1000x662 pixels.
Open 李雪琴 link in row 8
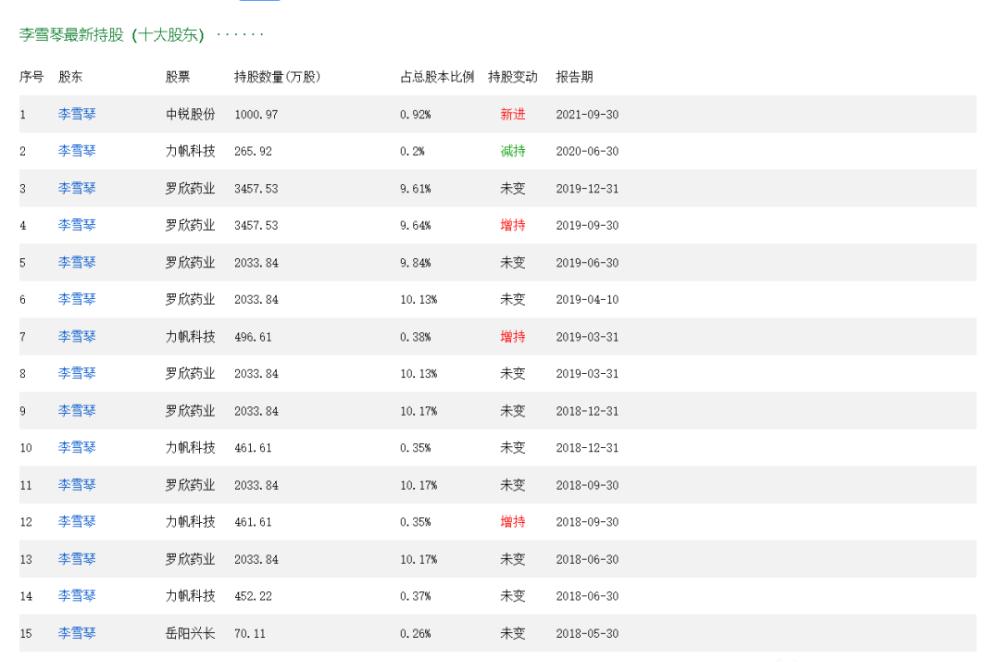pos(77,374)
